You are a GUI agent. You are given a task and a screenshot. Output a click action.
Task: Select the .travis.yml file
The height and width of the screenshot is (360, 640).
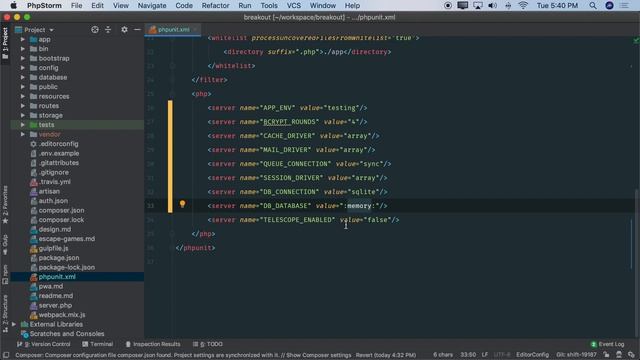(55, 182)
